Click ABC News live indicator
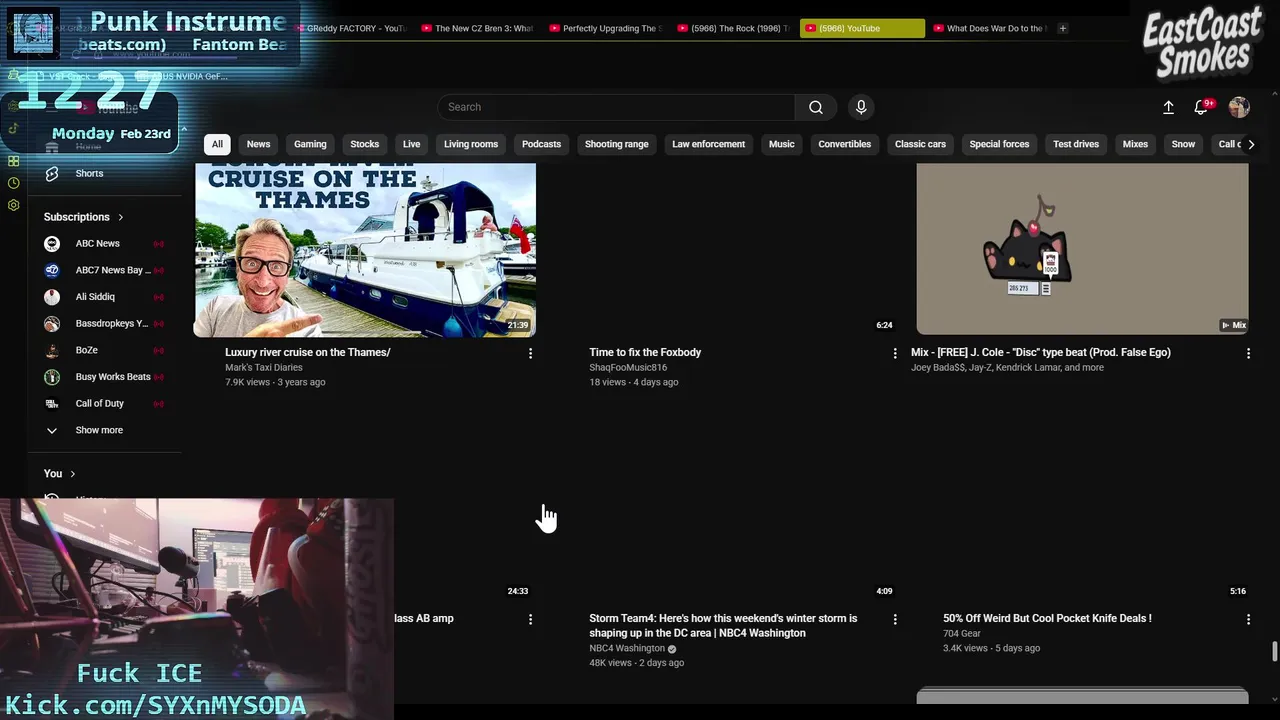The width and height of the screenshot is (1280, 720). [x=158, y=243]
